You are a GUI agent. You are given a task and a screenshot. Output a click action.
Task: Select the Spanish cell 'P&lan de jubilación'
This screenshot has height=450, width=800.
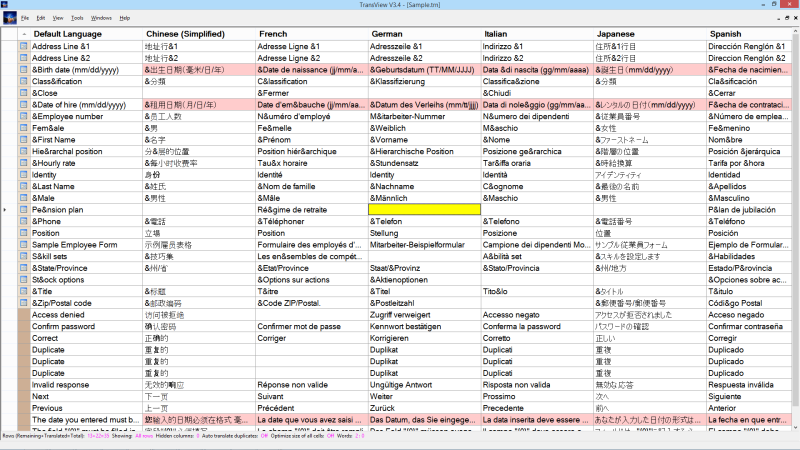pyautogui.click(x=749, y=210)
